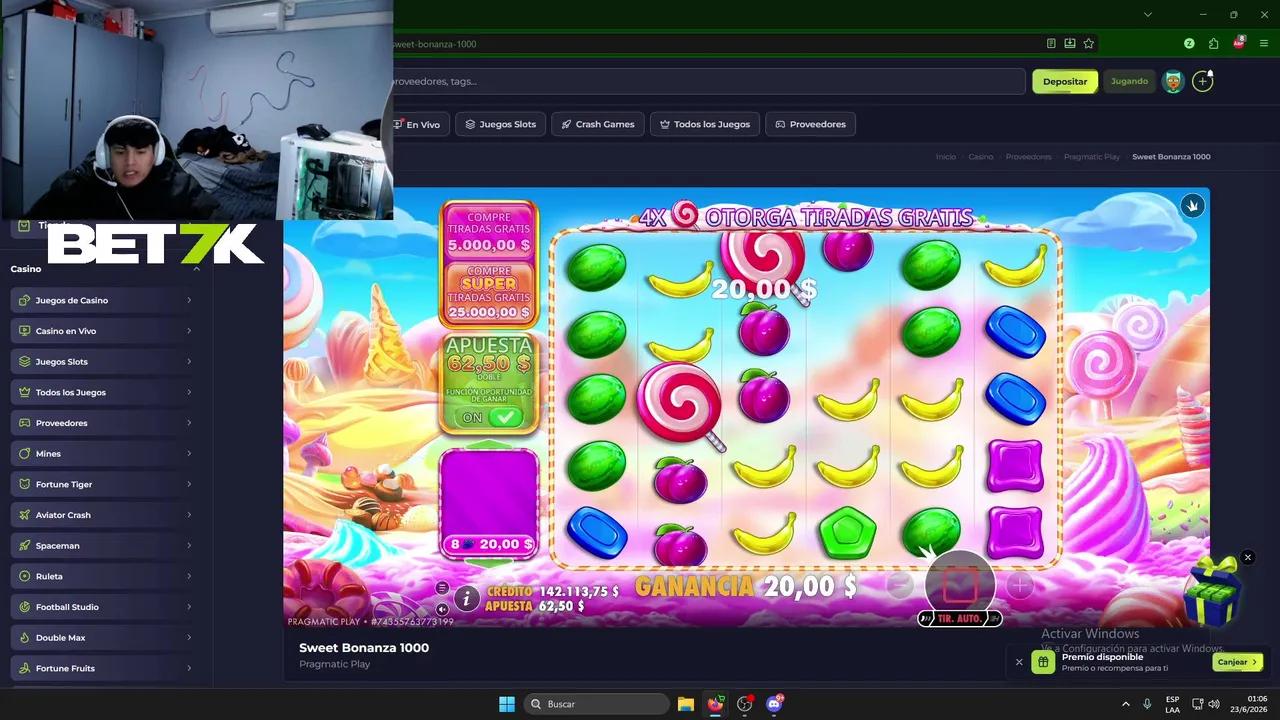Viewport: 1280px width, 720px height.
Task: Toggle the double chance ON switch
Action: click(x=491, y=417)
